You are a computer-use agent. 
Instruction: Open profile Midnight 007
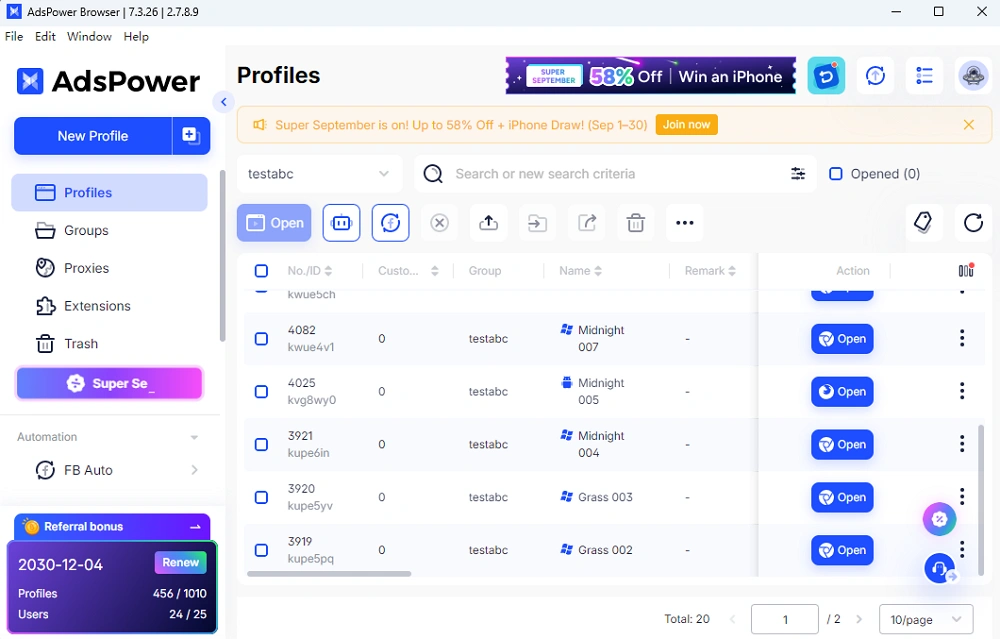click(x=842, y=339)
